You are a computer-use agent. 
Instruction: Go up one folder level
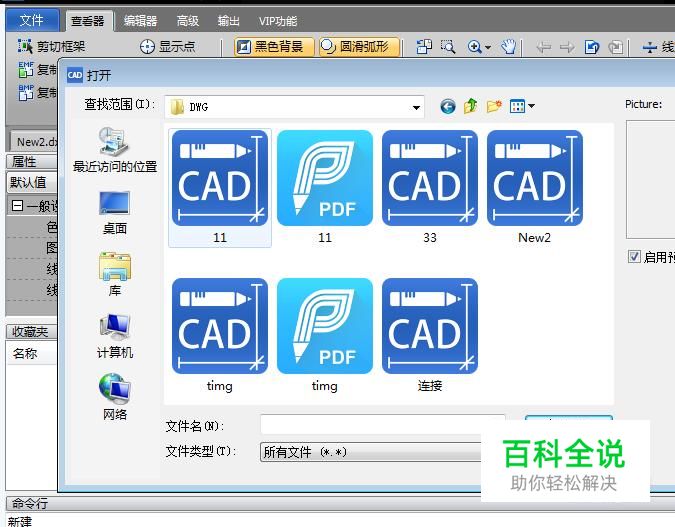pyautogui.click(x=471, y=106)
